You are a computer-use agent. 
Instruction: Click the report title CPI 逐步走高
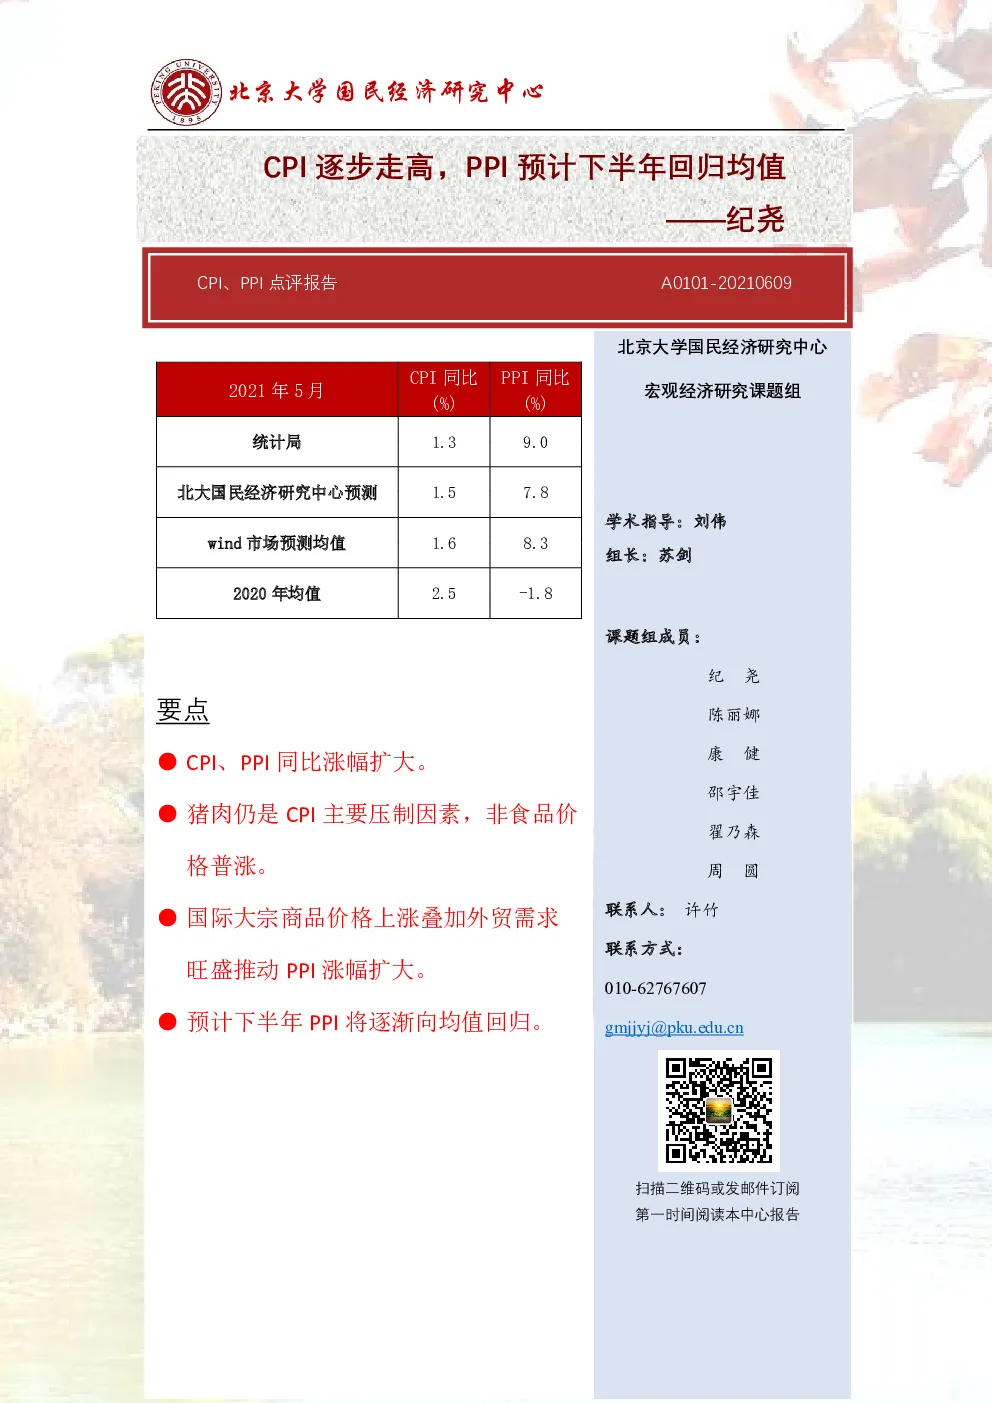(x=348, y=167)
